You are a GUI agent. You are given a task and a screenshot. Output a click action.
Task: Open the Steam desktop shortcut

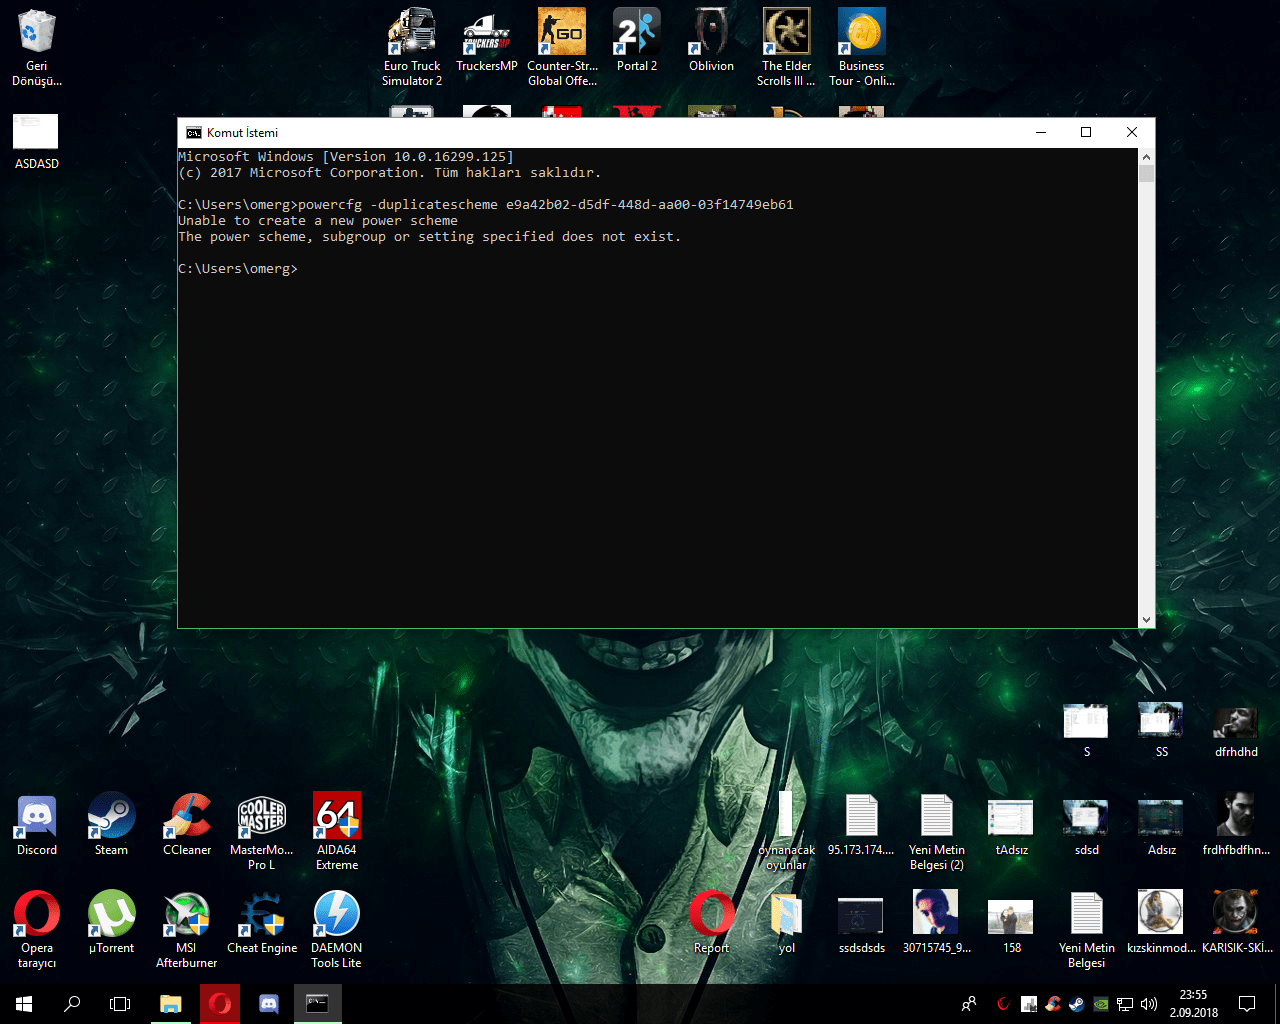[x=111, y=817]
